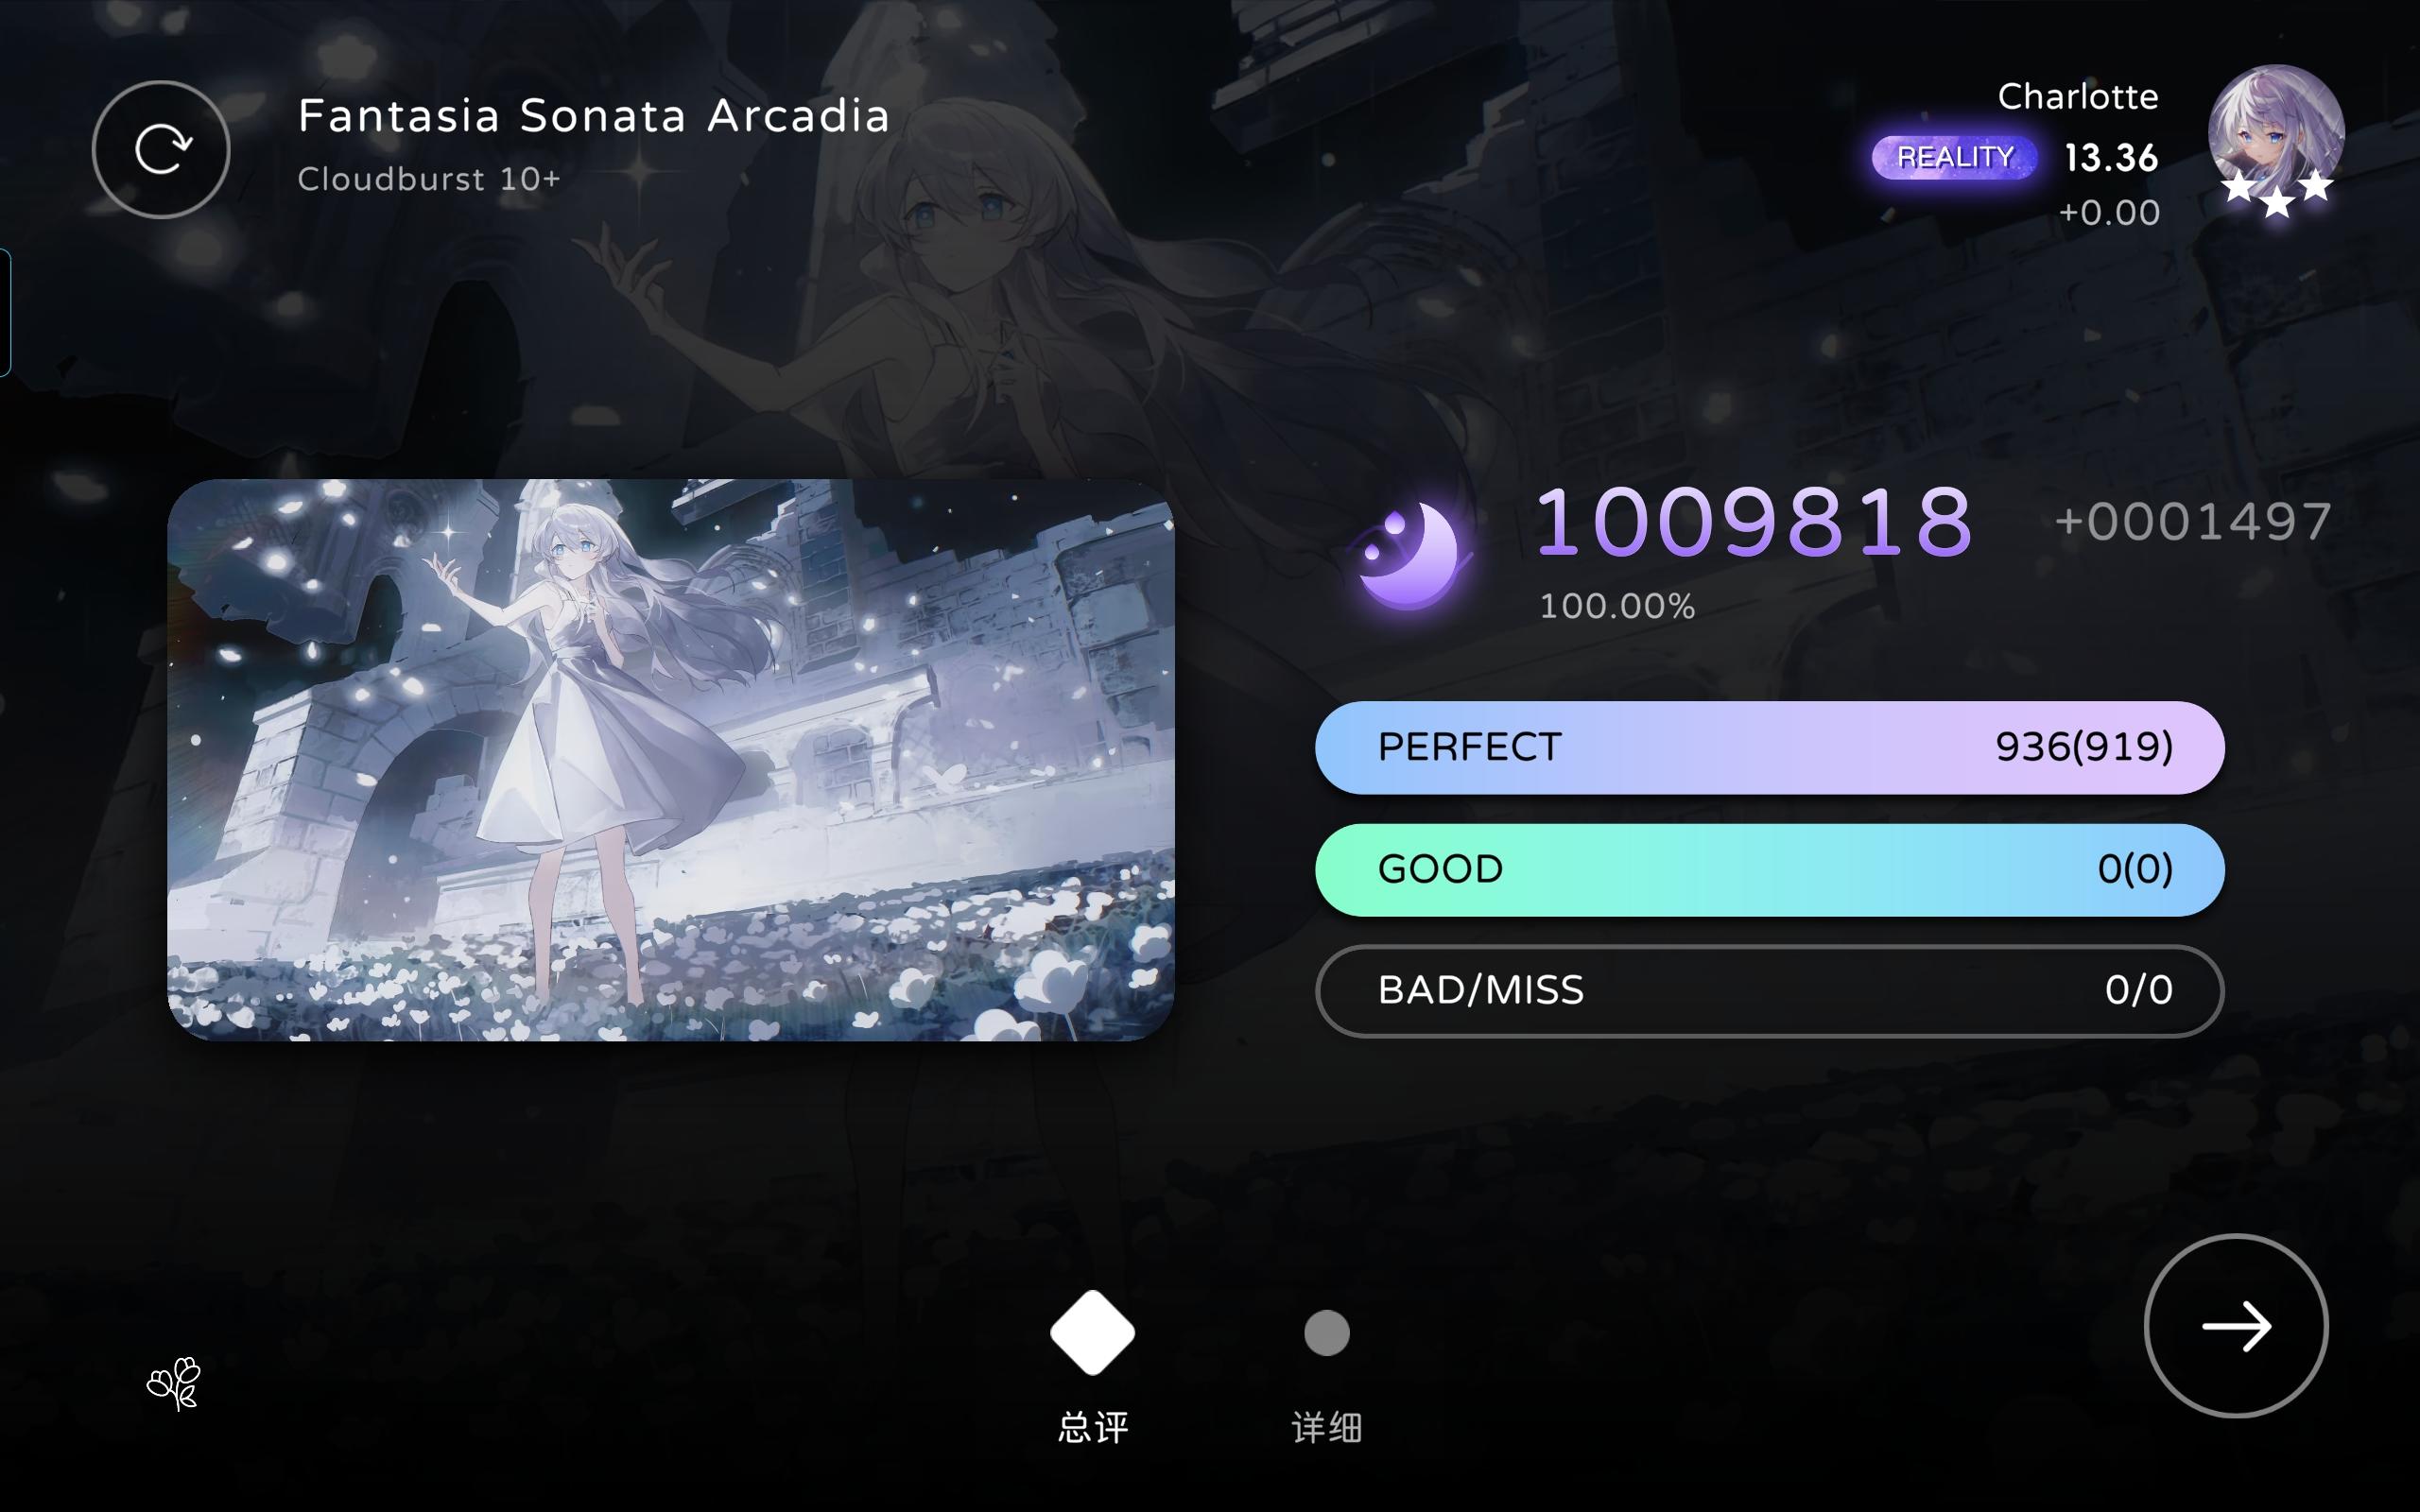2420x1512 pixels.
Task: Open Charlotte's player avatar
Action: coord(2276,133)
